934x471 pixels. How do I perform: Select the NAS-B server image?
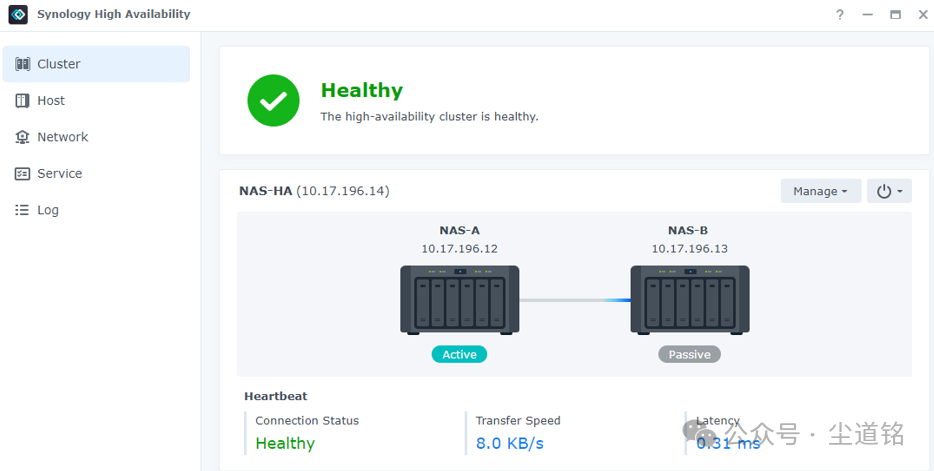coord(689,299)
